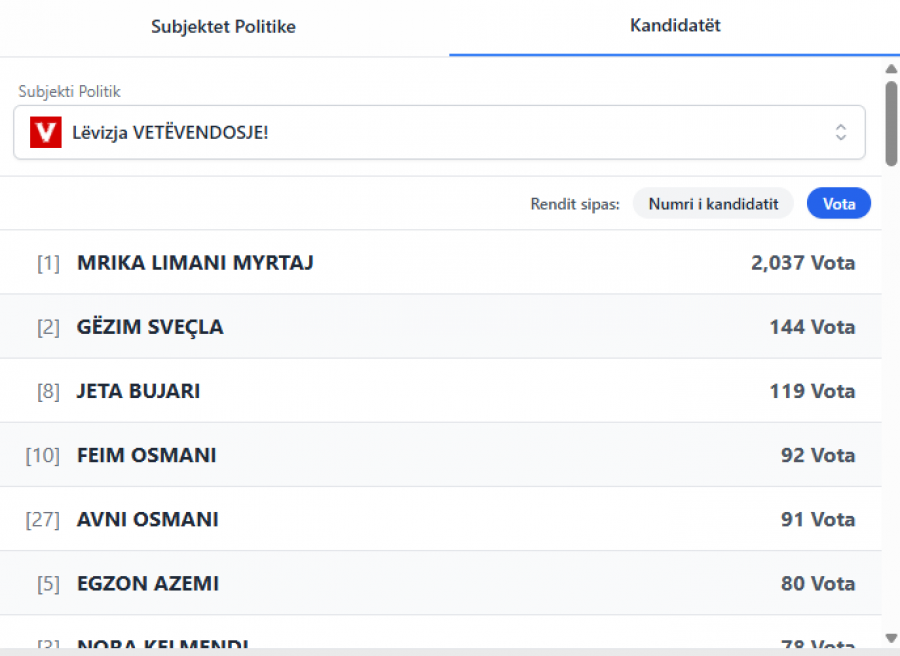
Task: Sort by Numri i kandidatit
Action: (713, 204)
